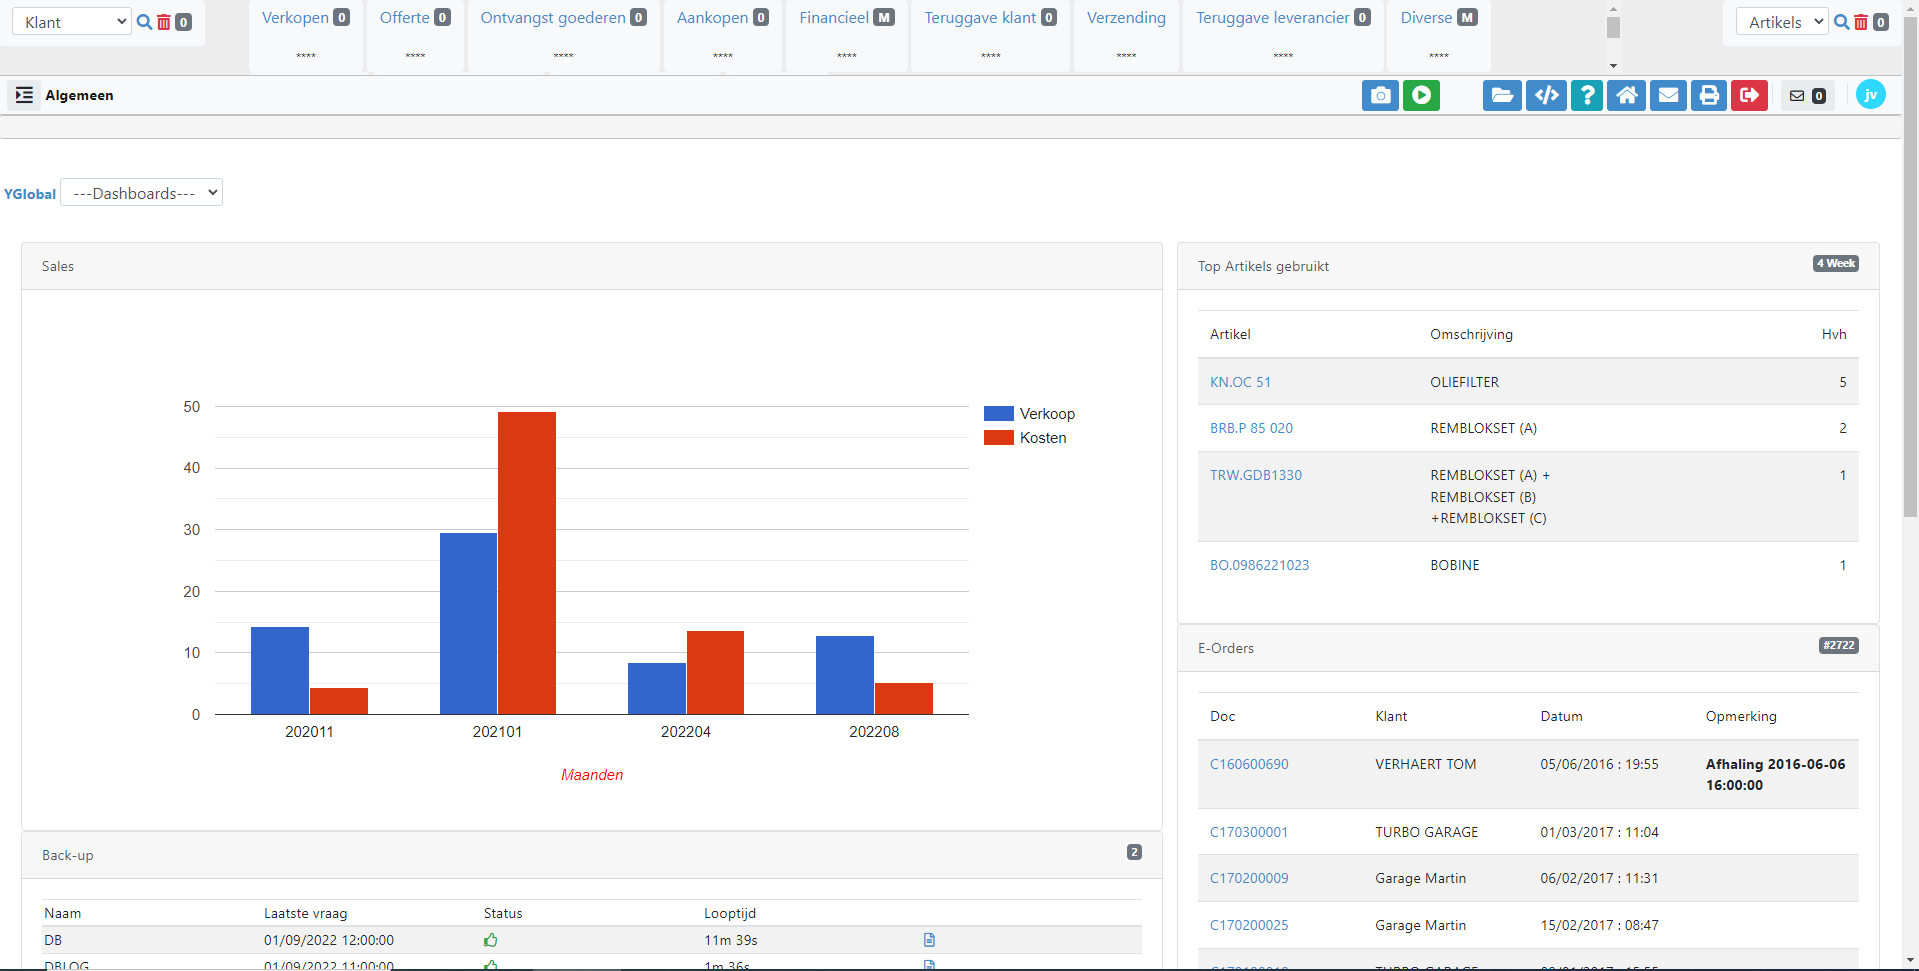
Task: Click the search magnifier next to Klant
Action: point(144,22)
